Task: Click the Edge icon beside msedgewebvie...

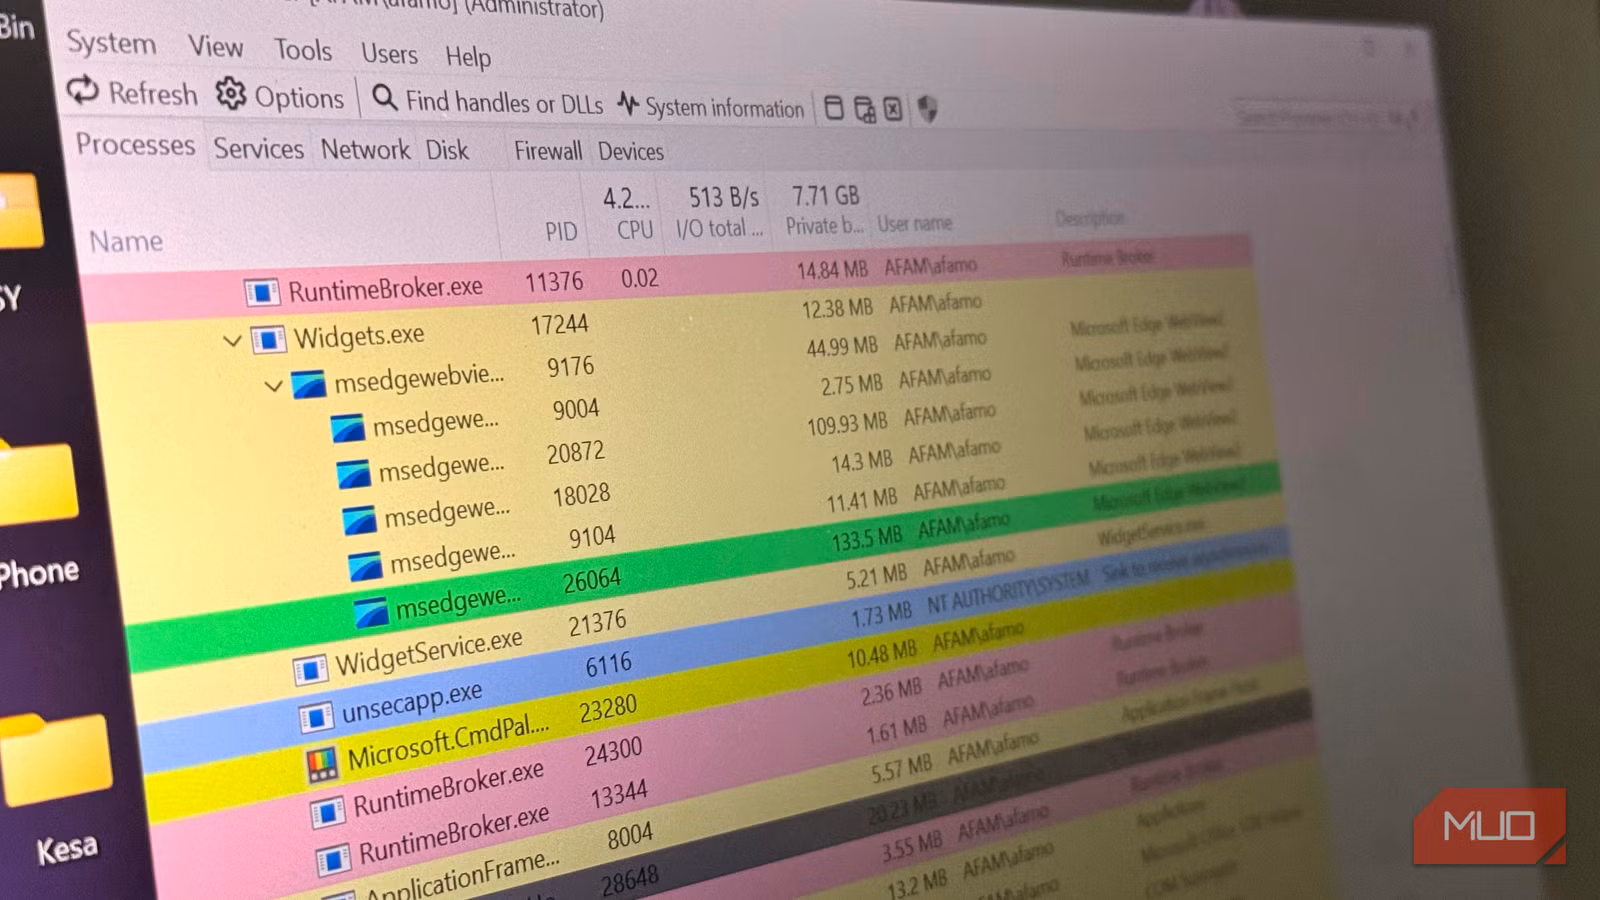Action: pos(309,384)
